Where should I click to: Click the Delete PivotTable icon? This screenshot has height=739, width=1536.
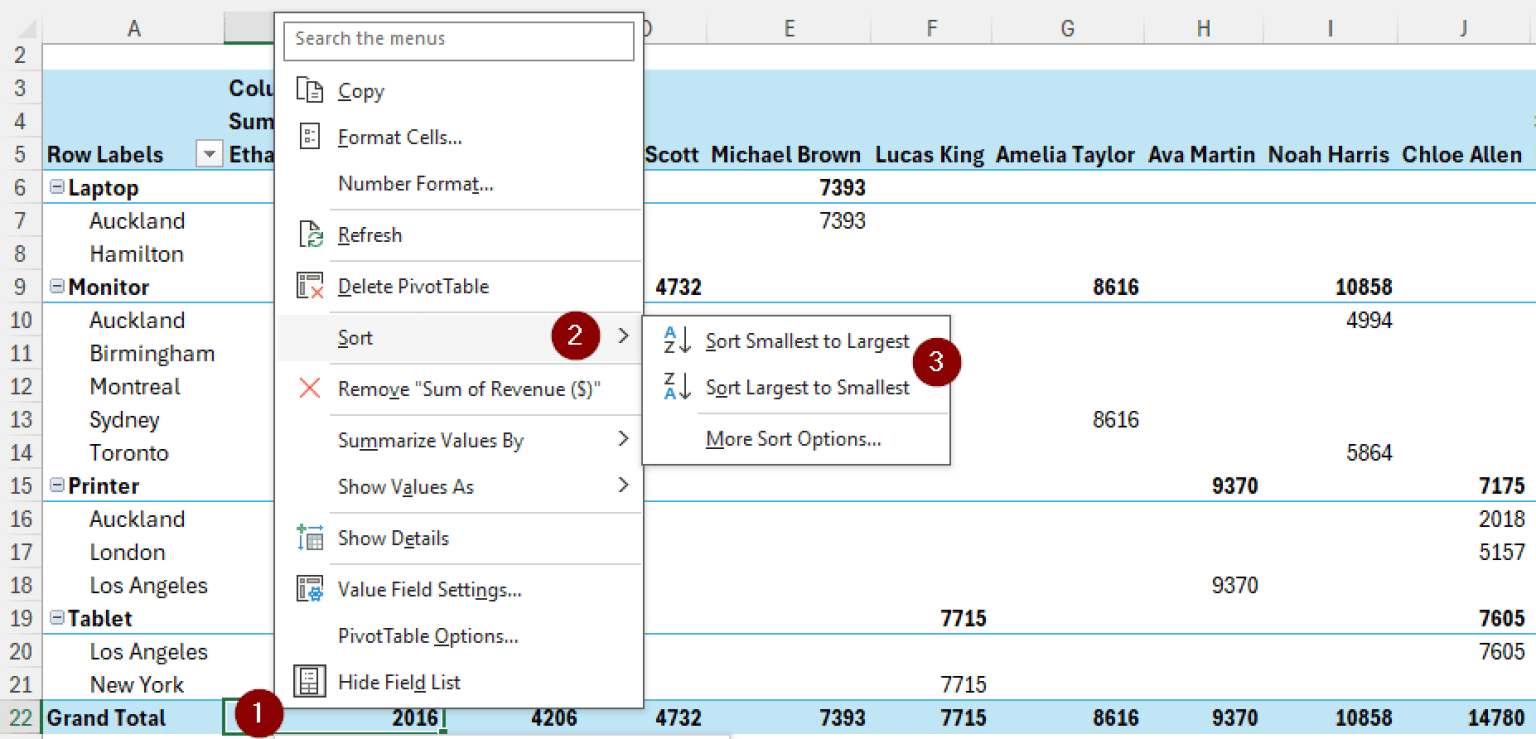click(x=311, y=286)
